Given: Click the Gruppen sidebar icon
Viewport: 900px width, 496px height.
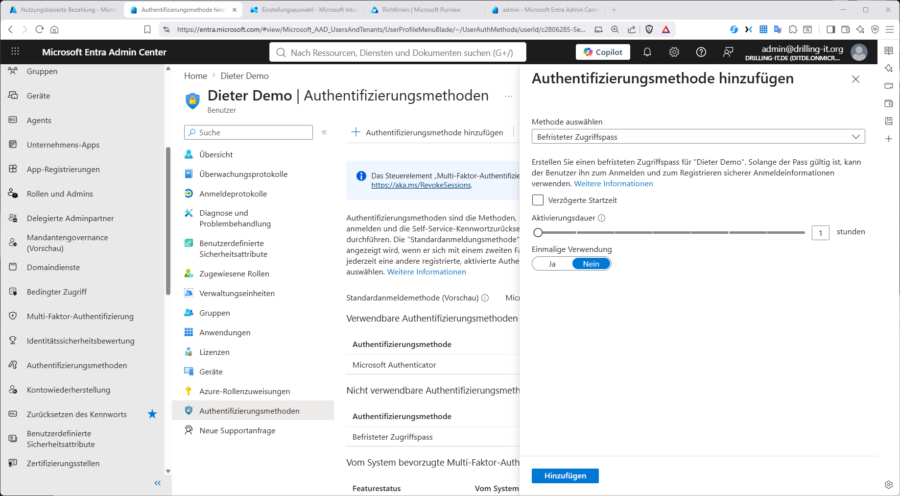Looking at the screenshot, I should pos(13,71).
